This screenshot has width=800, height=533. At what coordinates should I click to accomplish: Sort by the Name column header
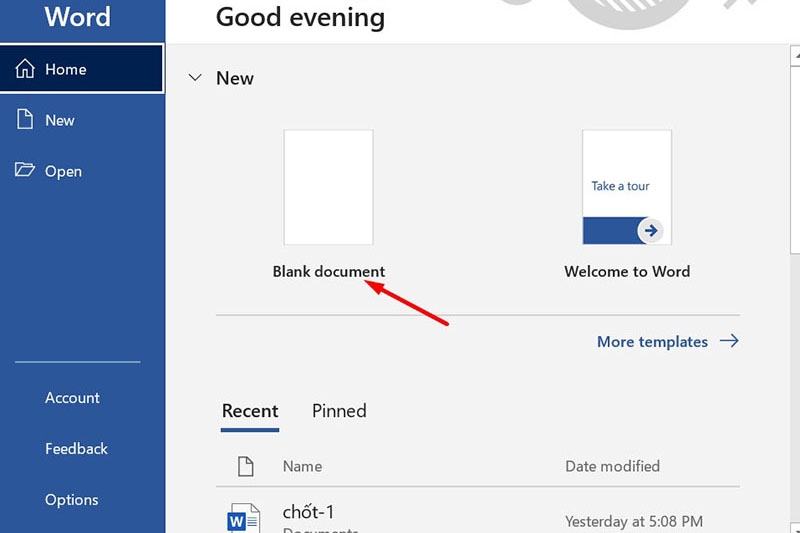point(303,466)
